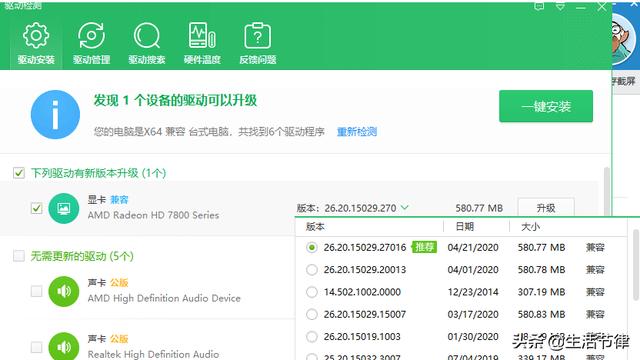Check the Realtek High Definition Audio checkbox
The width and height of the screenshot is (640, 360).
click(37, 347)
